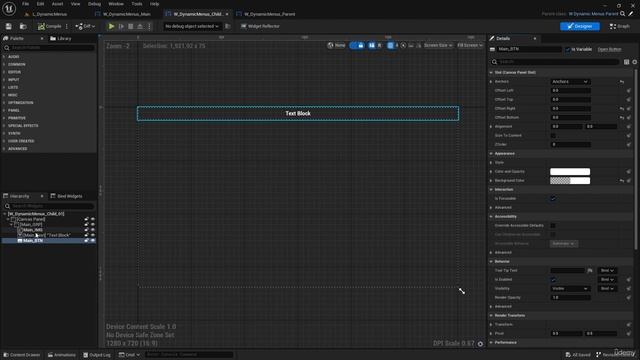Toggle the Is Focusable checkbox

pyautogui.click(x=553, y=198)
